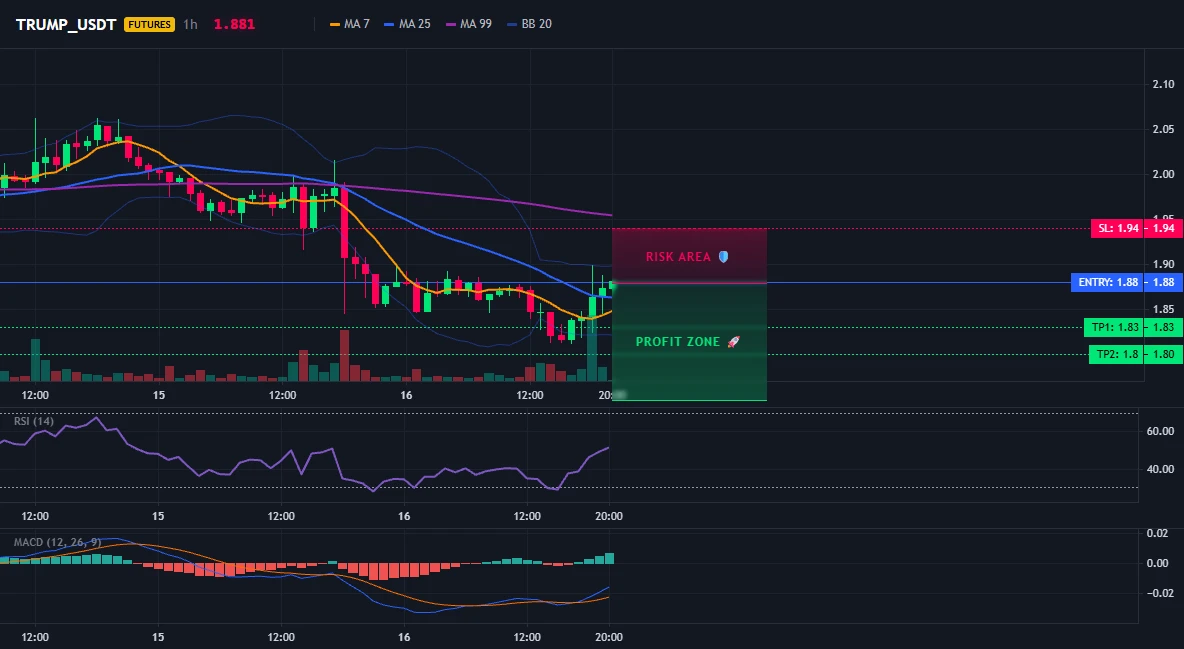Click 40.00 on the RSI axis
This screenshot has width=1184, height=649.
[x=1161, y=469]
